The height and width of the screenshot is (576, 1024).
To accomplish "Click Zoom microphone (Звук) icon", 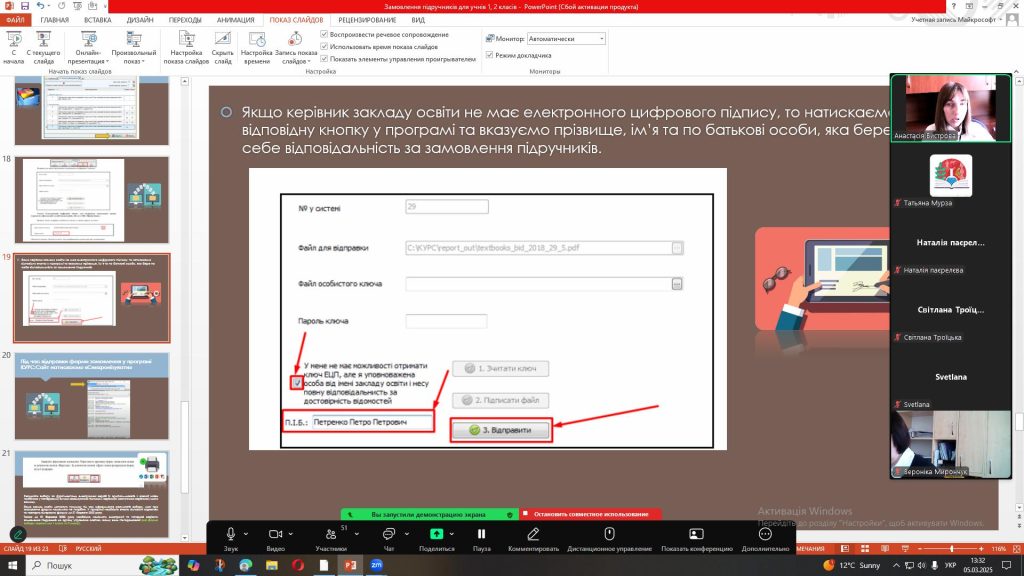I will [x=231, y=534].
